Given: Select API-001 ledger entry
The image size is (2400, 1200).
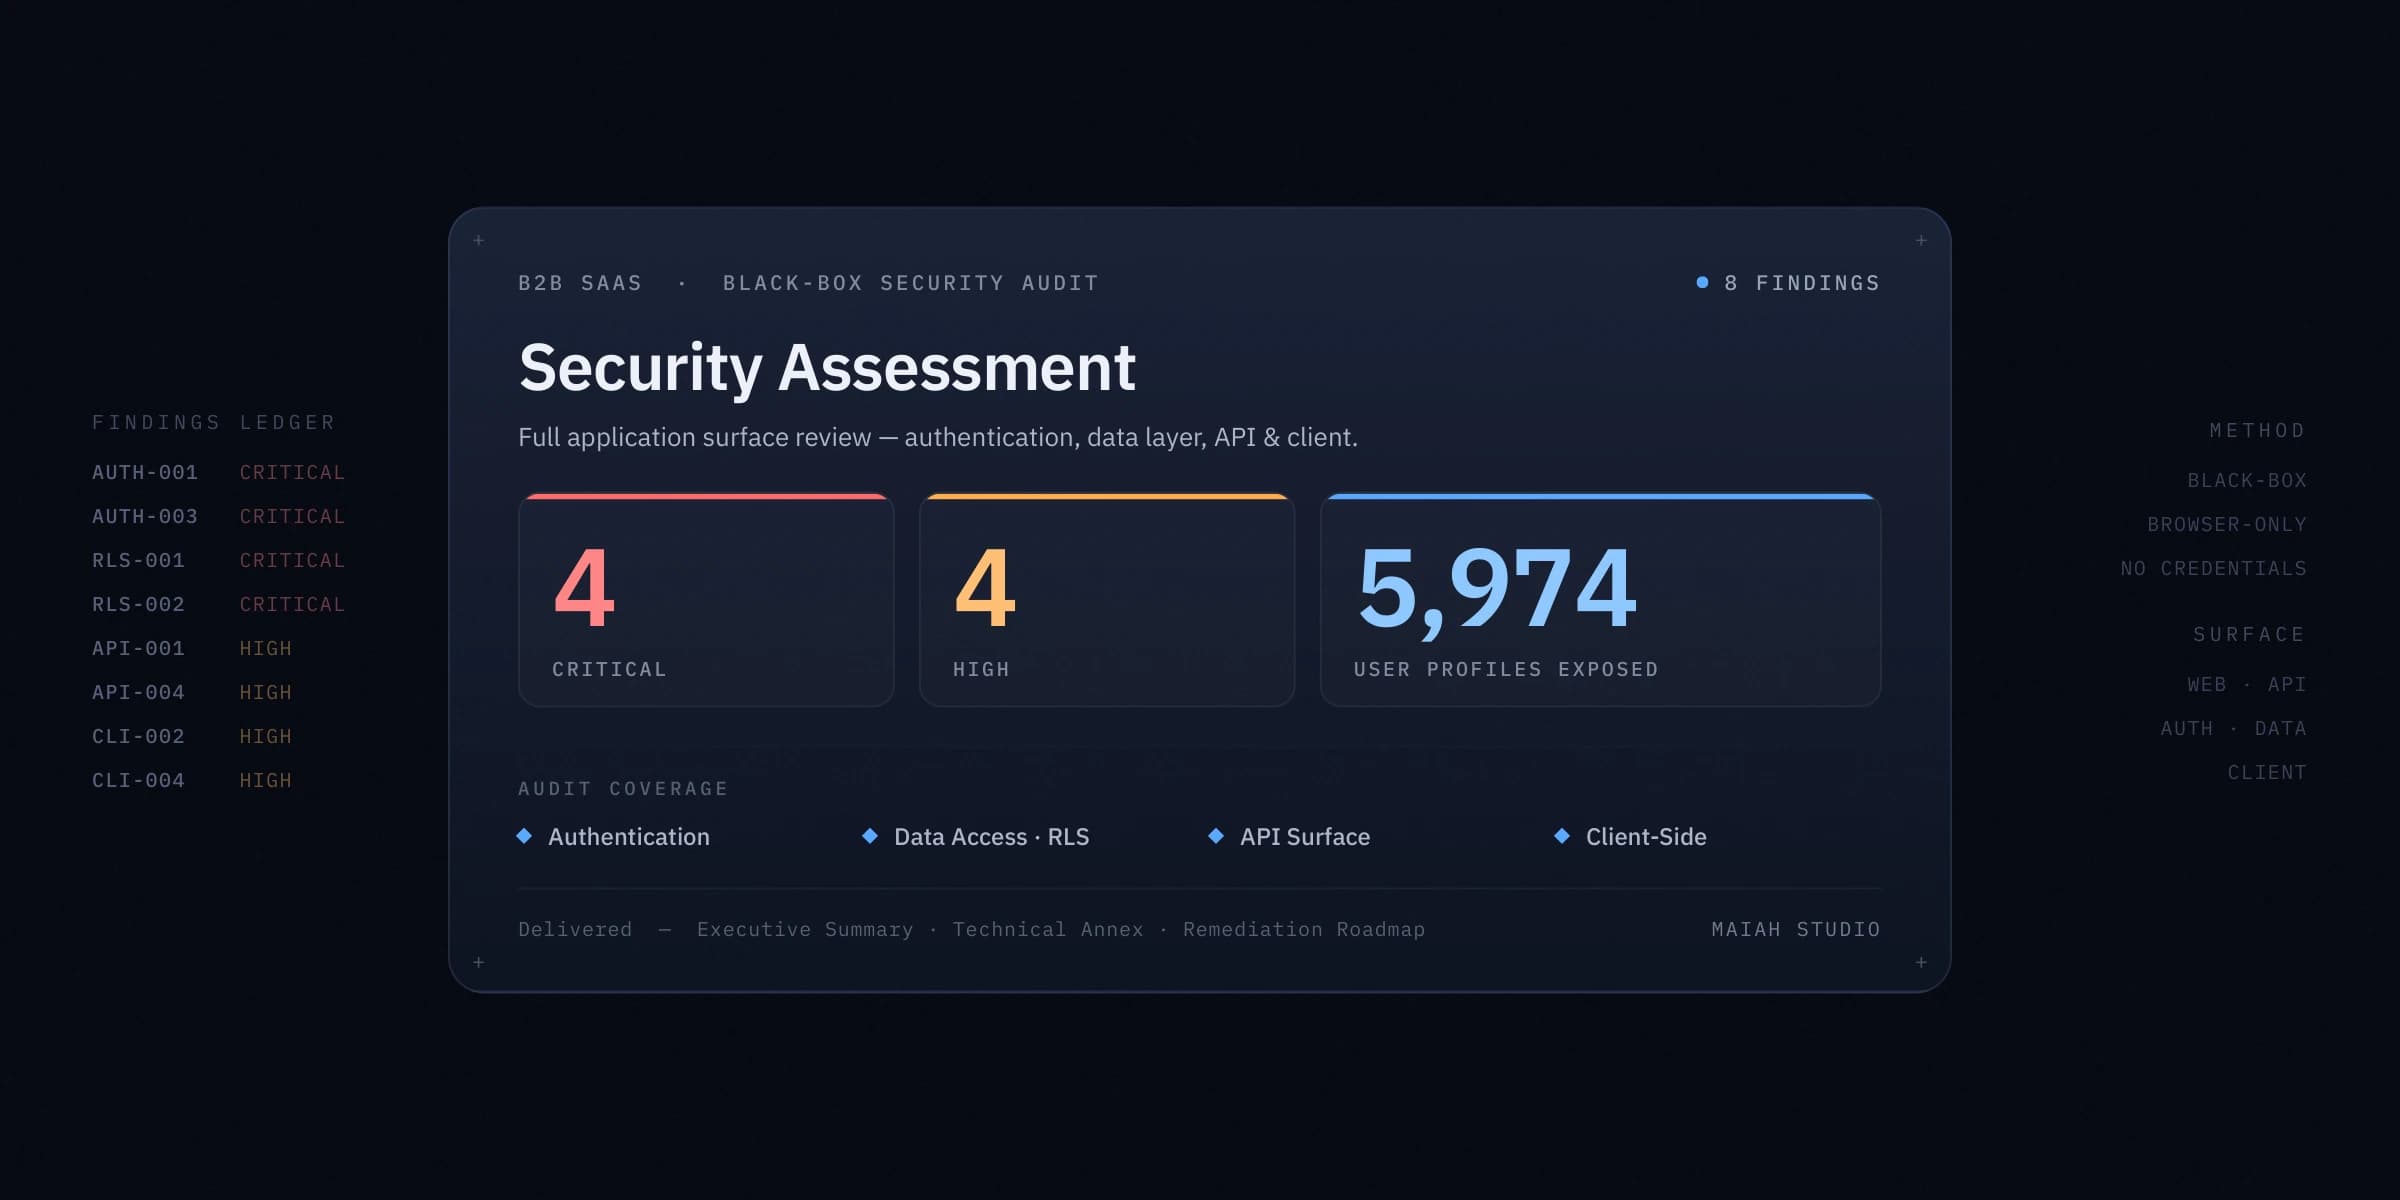Looking at the screenshot, I should [x=138, y=648].
